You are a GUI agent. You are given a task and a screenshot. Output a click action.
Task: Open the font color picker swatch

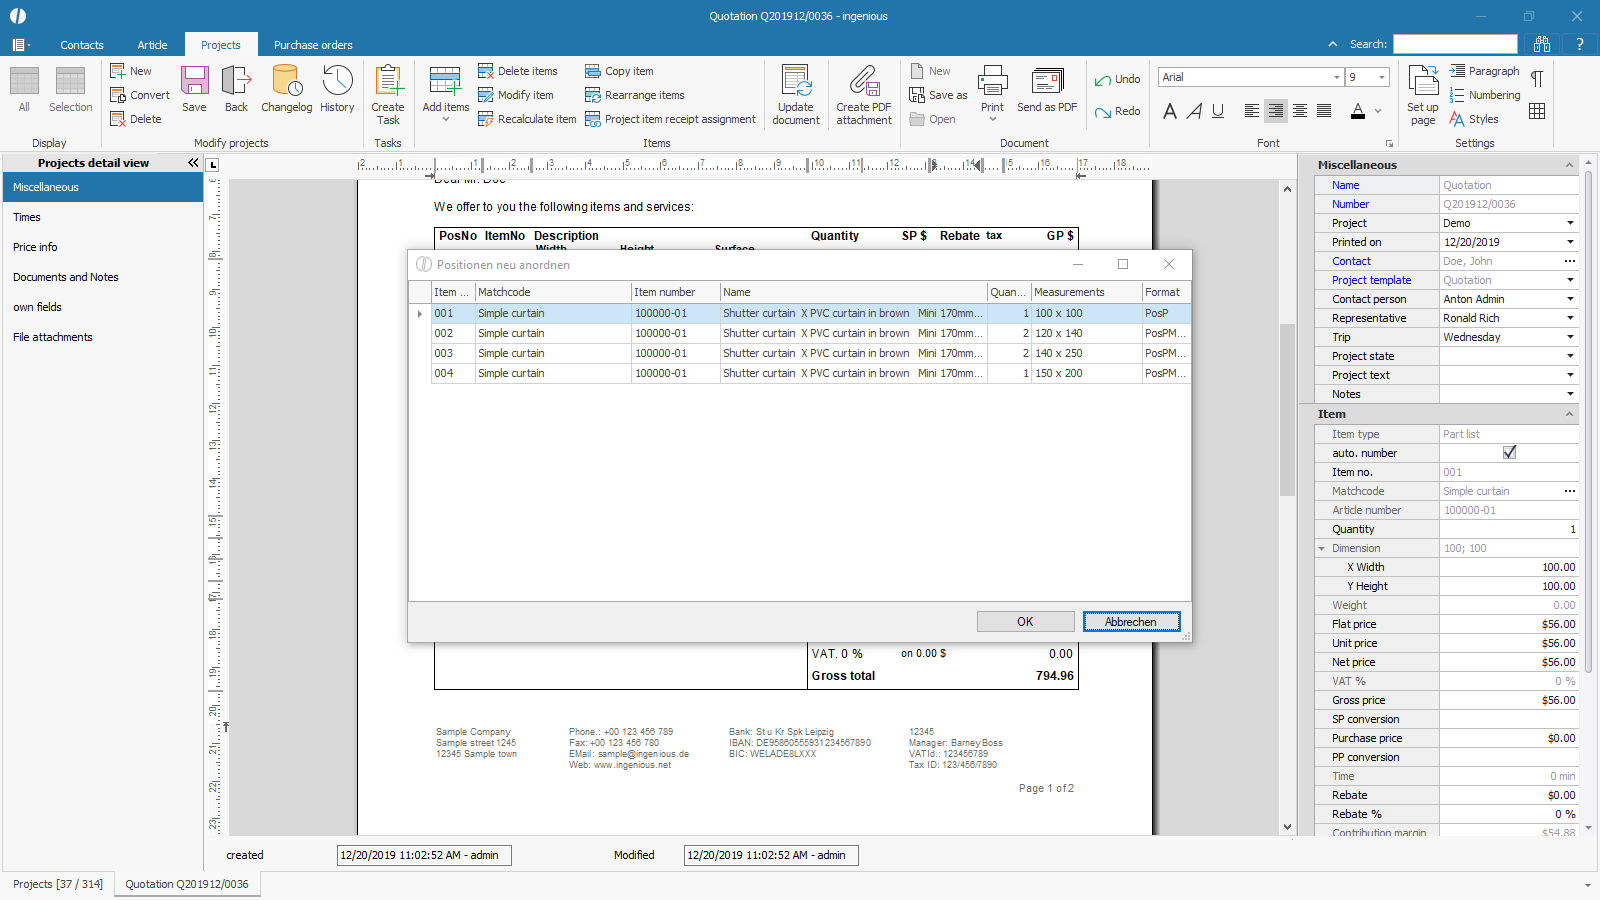[1357, 111]
